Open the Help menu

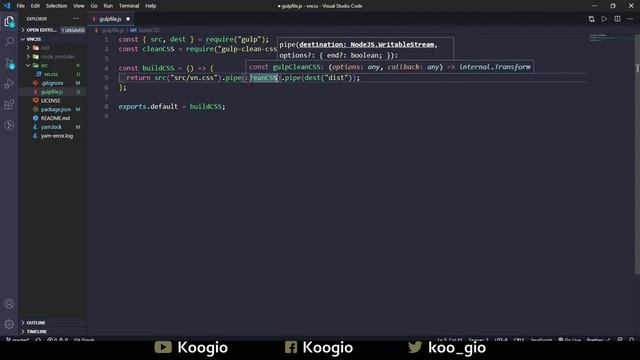click(151, 6)
